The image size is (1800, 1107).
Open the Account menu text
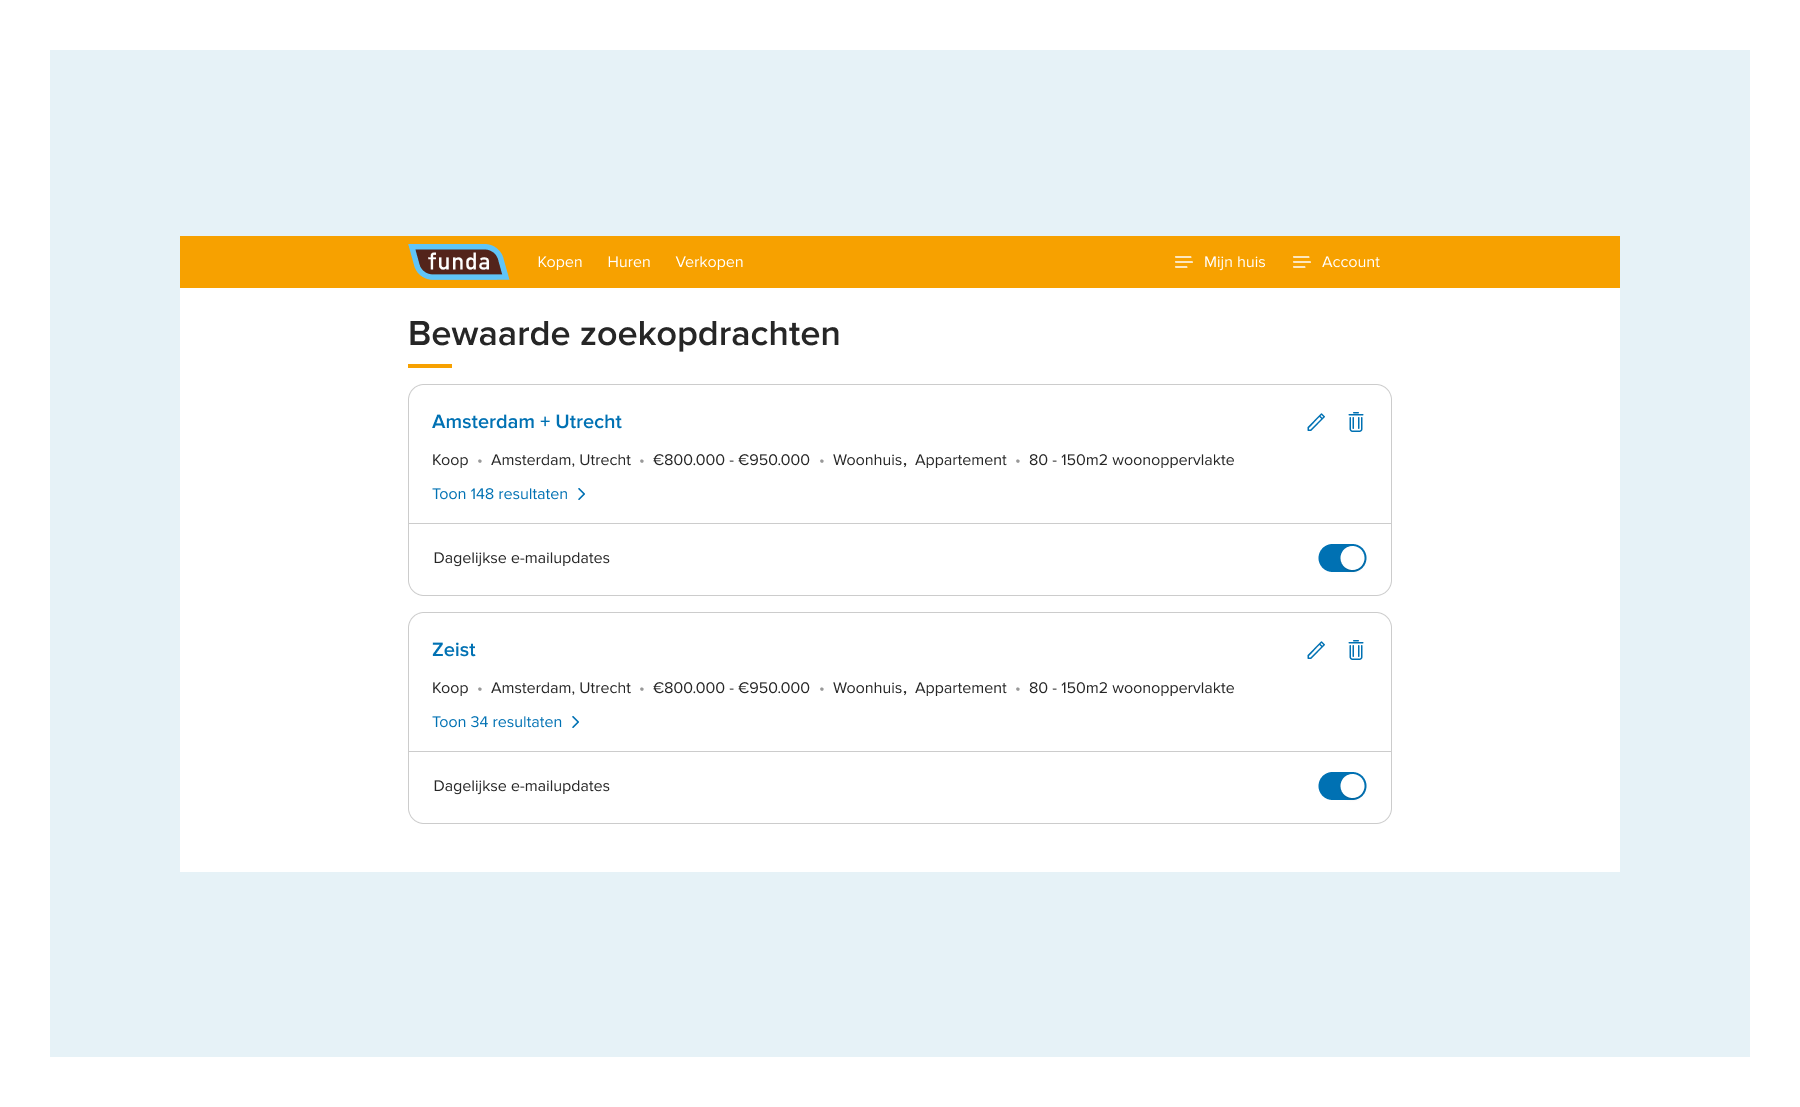pyautogui.click(x=1351, y=262)
